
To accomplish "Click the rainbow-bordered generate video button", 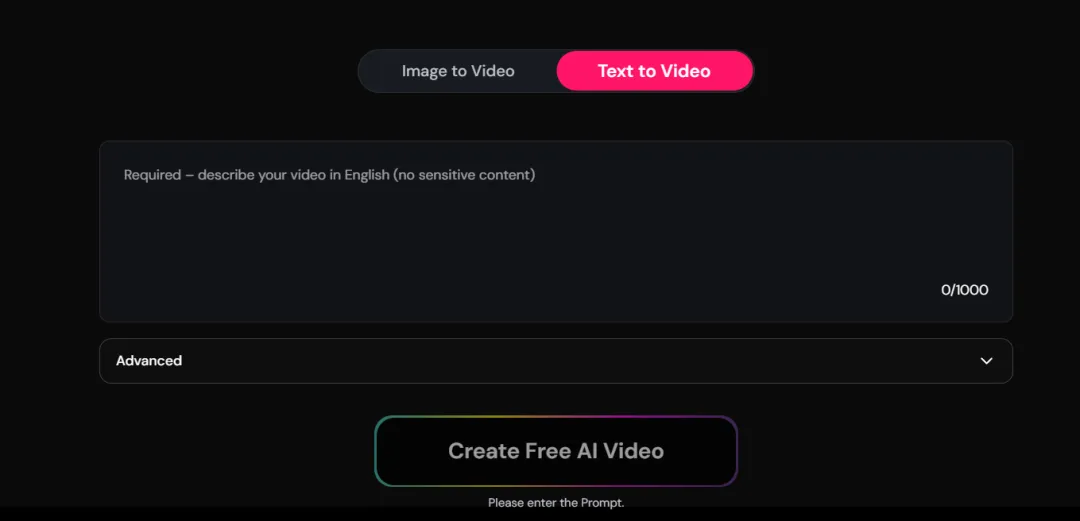I will 556,451.
